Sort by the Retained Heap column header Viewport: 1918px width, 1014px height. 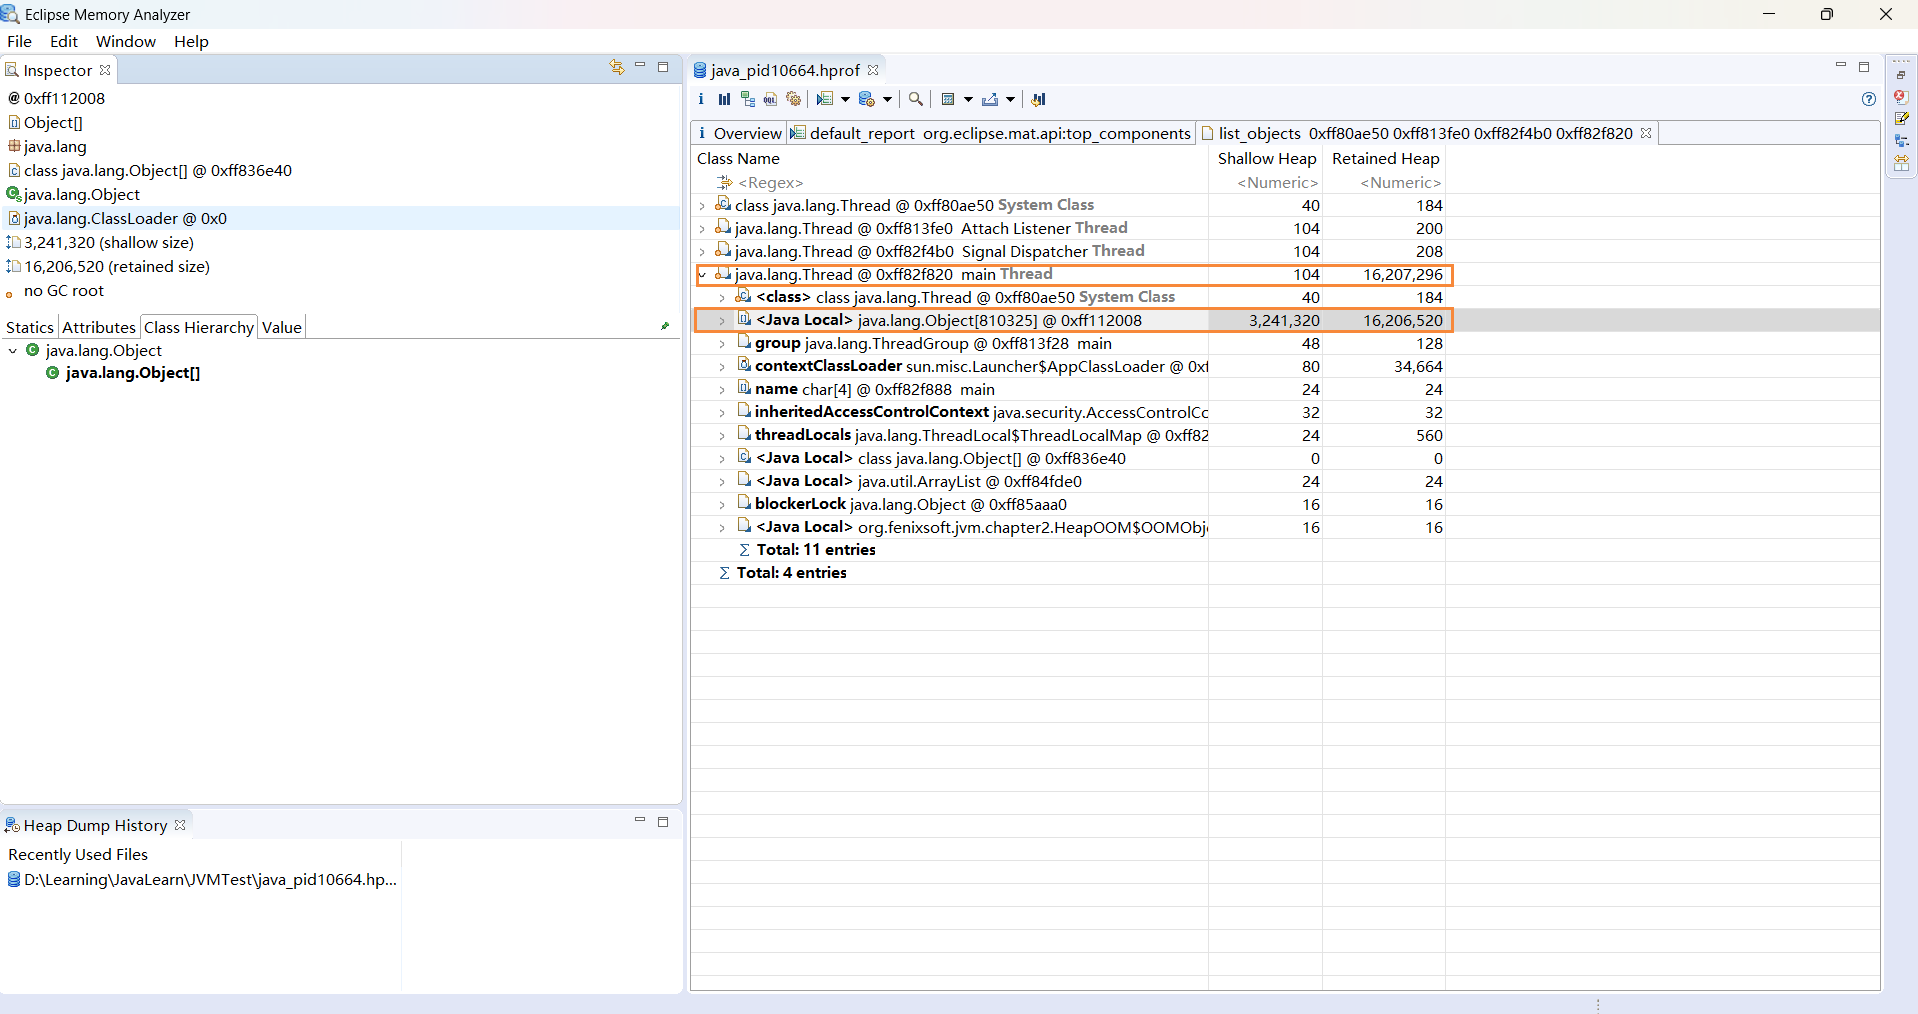click(1385, 158)
